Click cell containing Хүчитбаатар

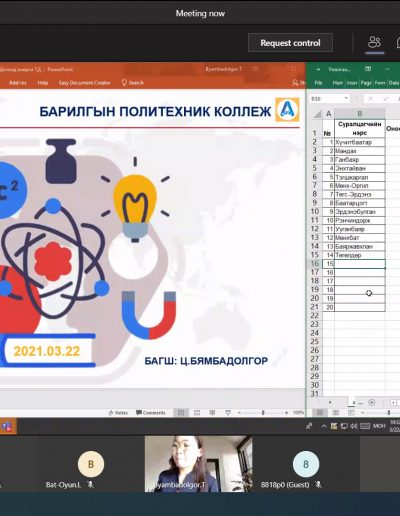[x=360, y=142]
